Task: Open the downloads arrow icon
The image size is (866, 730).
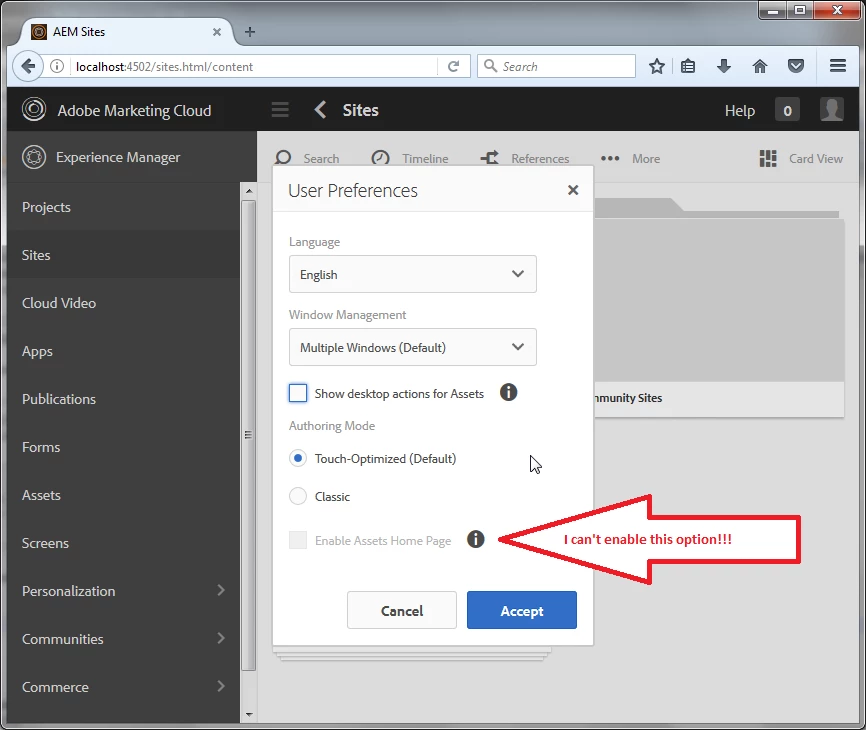Action: tap(724, 66)
